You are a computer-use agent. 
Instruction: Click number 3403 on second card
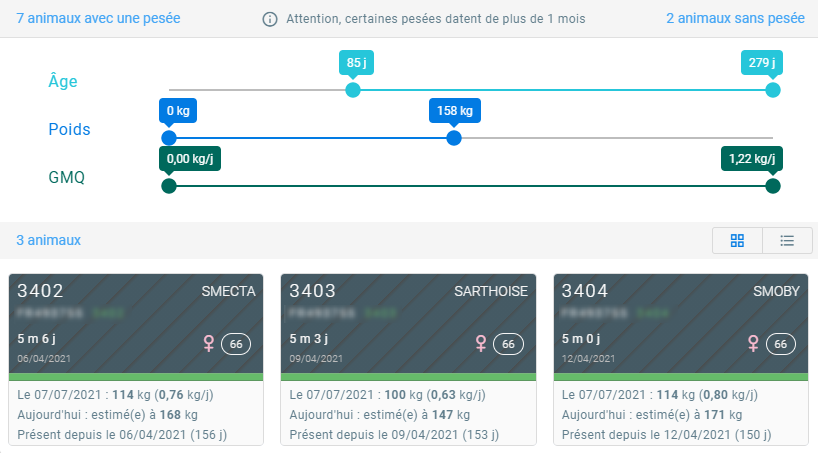point(312,291)
